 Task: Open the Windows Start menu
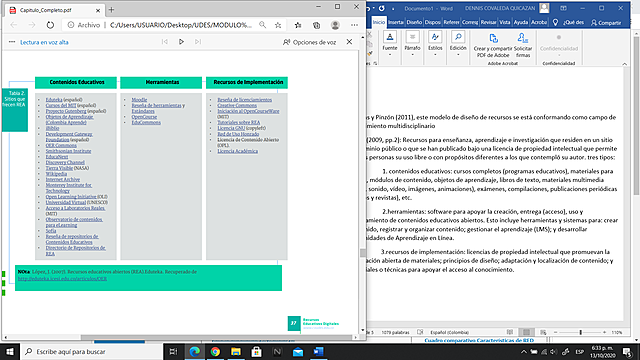(9, 351)
